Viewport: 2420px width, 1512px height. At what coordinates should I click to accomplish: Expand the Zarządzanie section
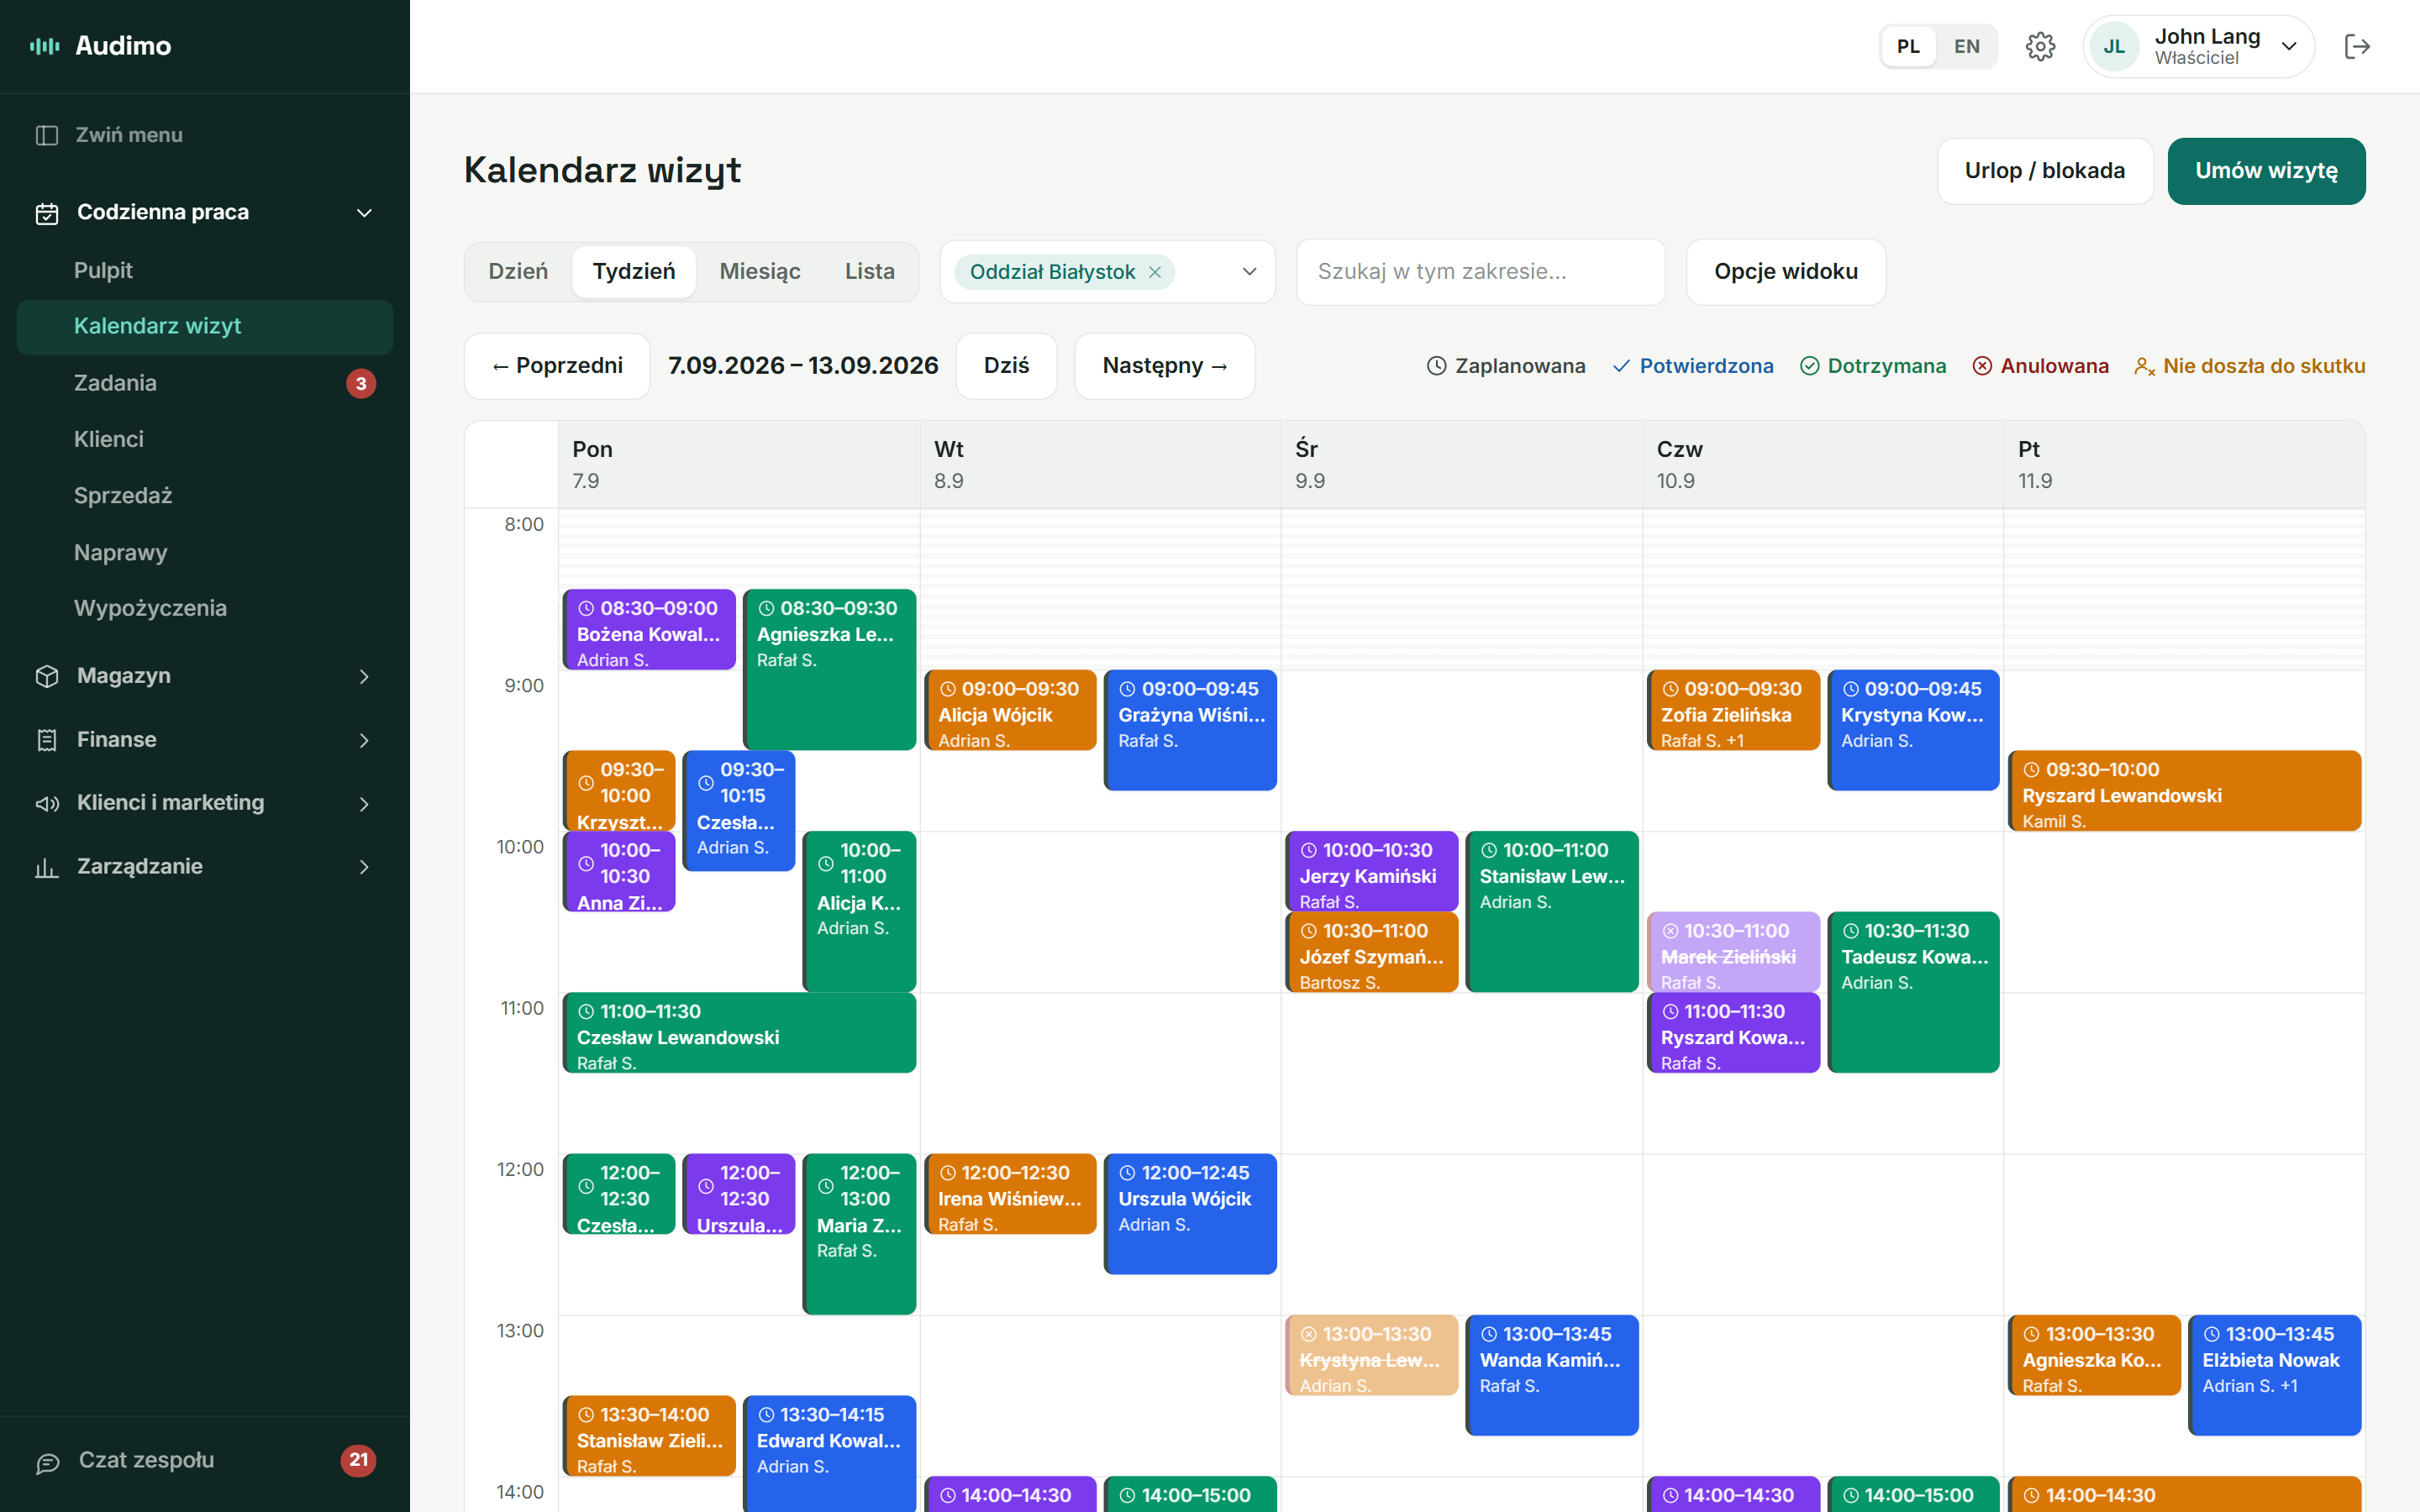364,867
